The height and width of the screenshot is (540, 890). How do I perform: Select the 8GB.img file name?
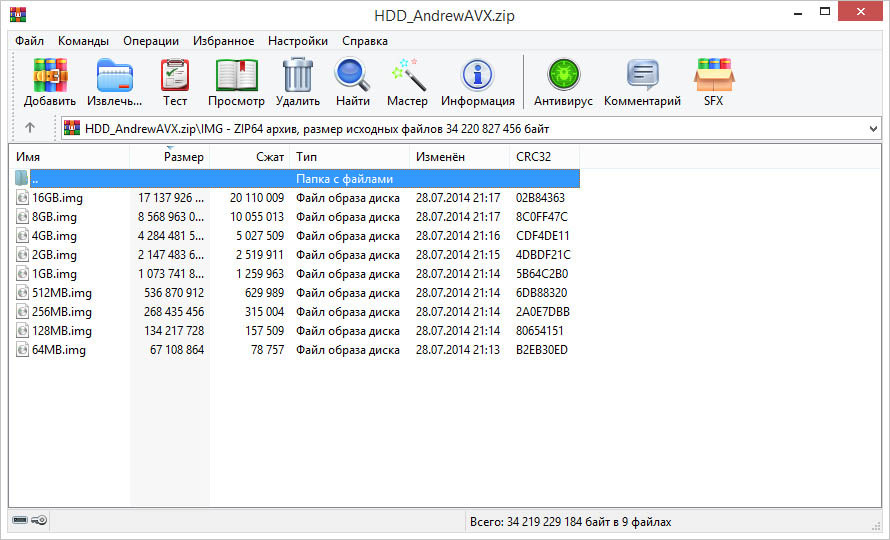(x=54, y=216)
